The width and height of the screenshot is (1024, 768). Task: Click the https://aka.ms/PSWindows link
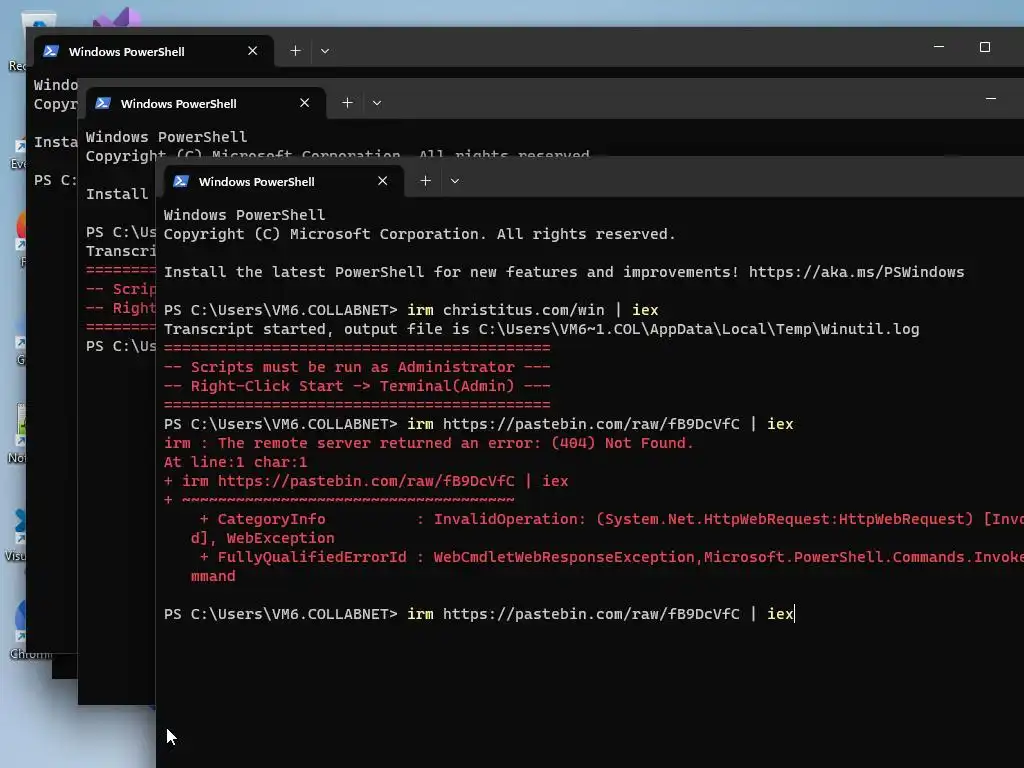856,272
